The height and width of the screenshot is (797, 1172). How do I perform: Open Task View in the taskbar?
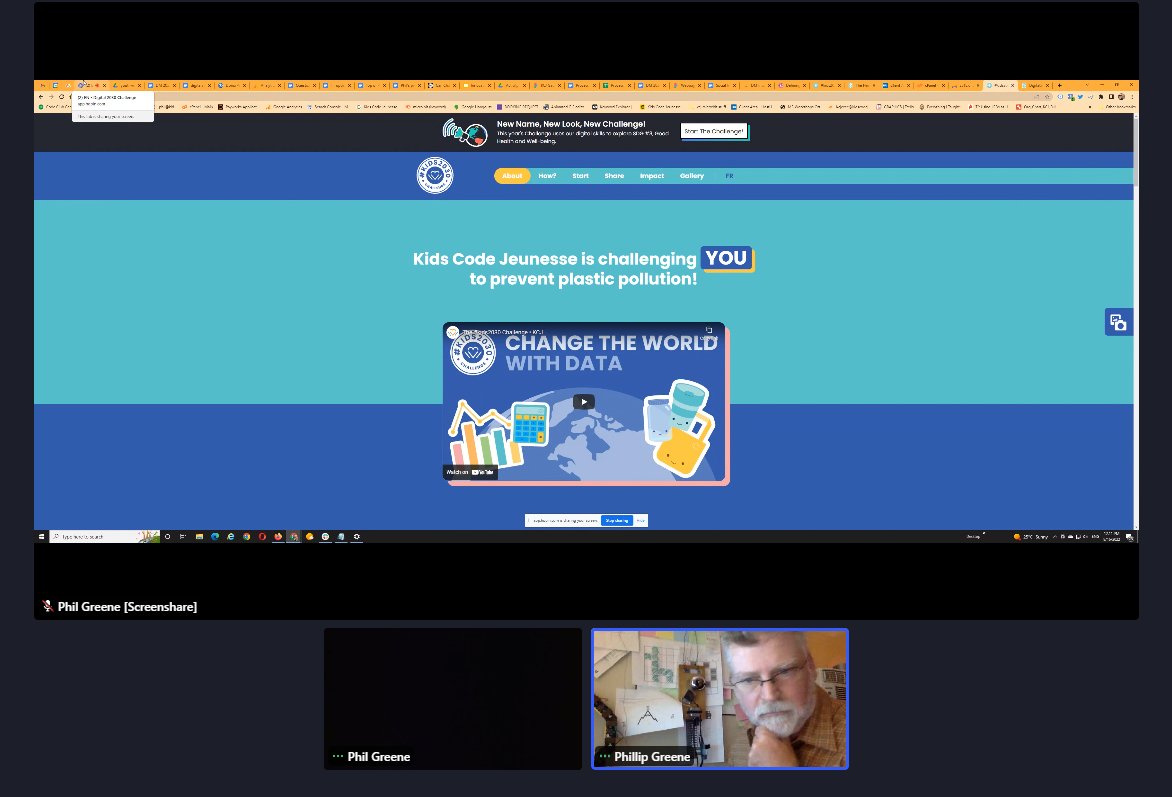183,536
